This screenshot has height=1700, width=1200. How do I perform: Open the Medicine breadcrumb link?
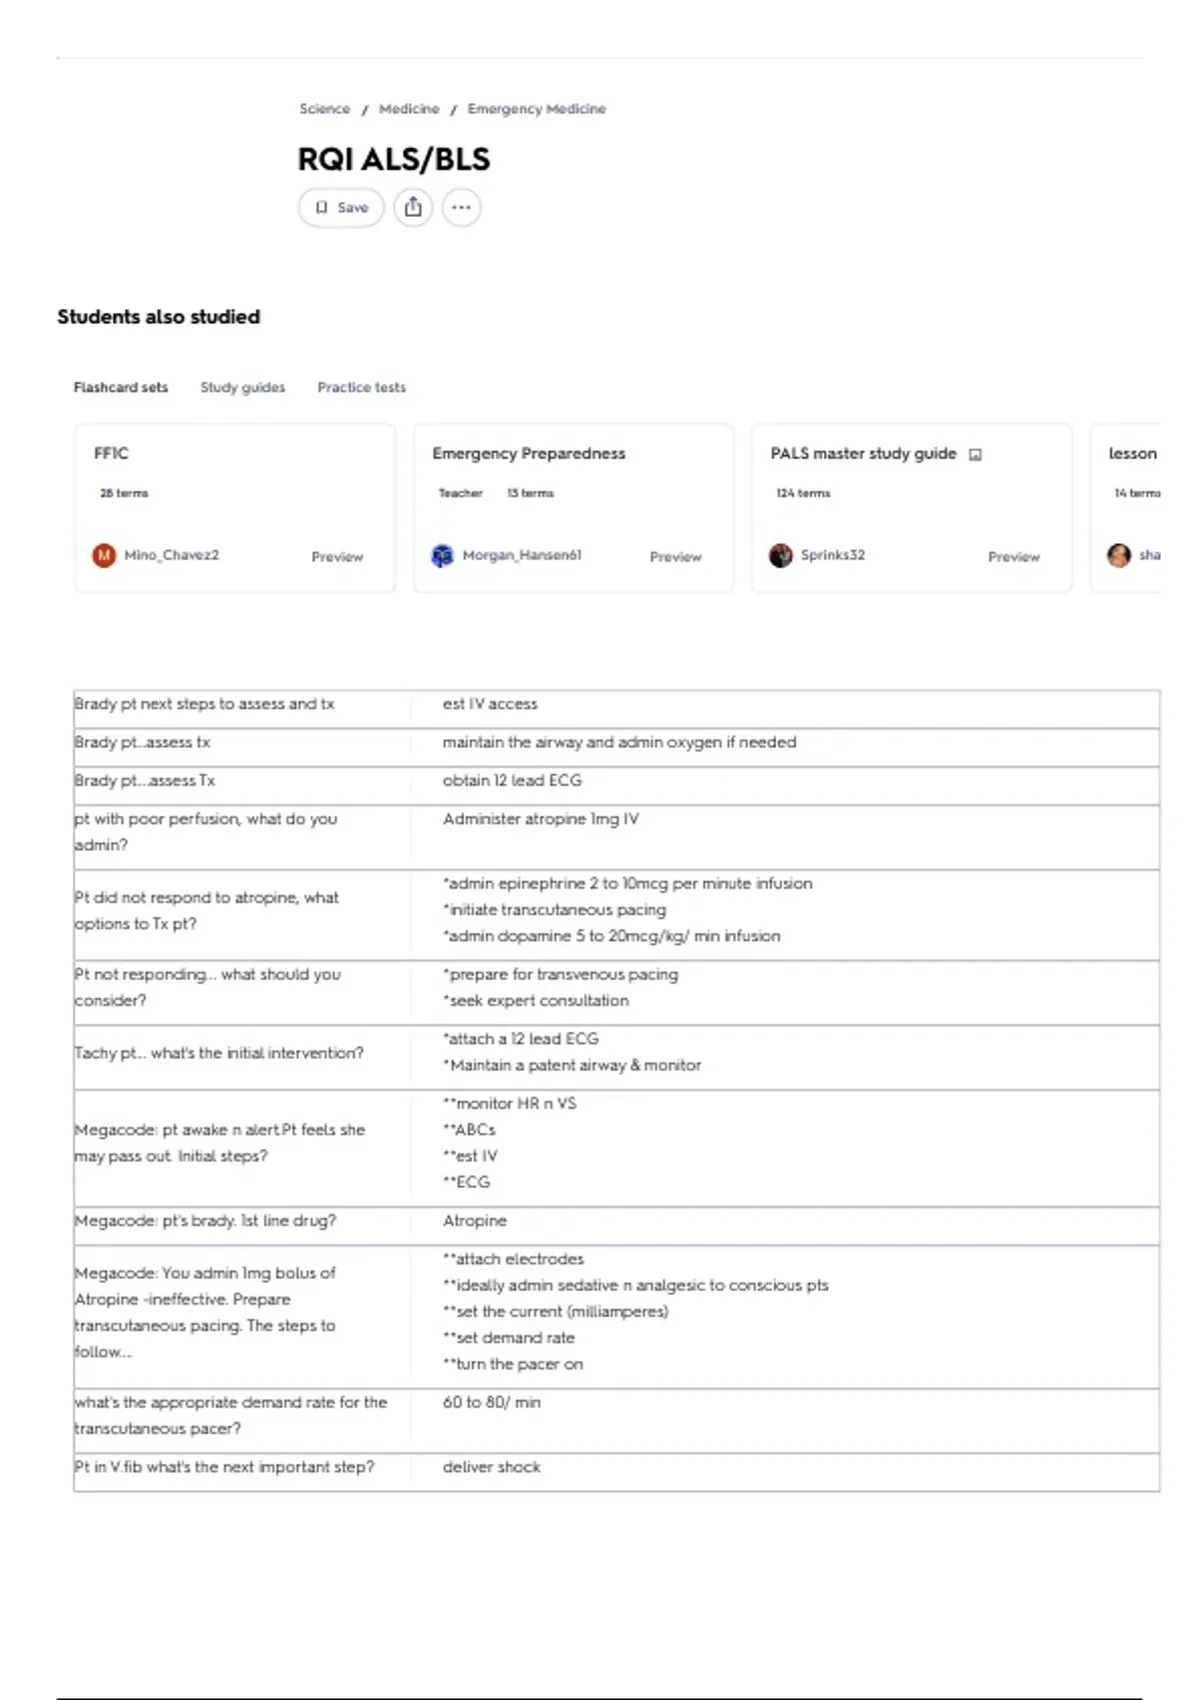pos(409,108)
